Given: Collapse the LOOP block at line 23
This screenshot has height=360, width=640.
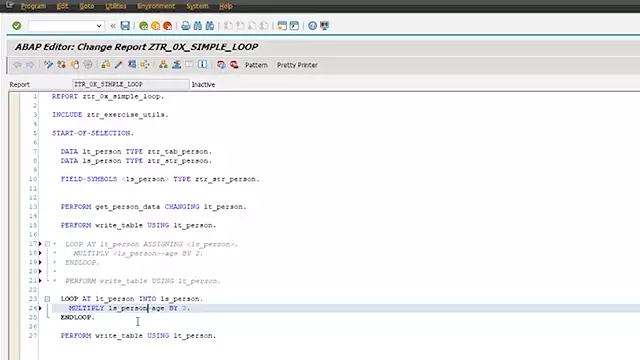Looking at the screenshot, I should point(47,299).
